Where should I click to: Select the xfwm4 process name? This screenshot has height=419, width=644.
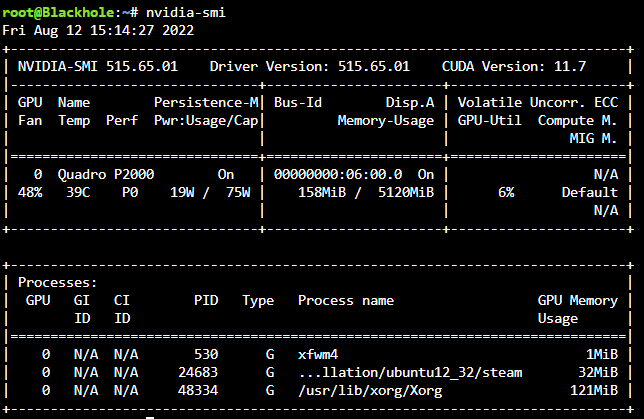[318, 355]
